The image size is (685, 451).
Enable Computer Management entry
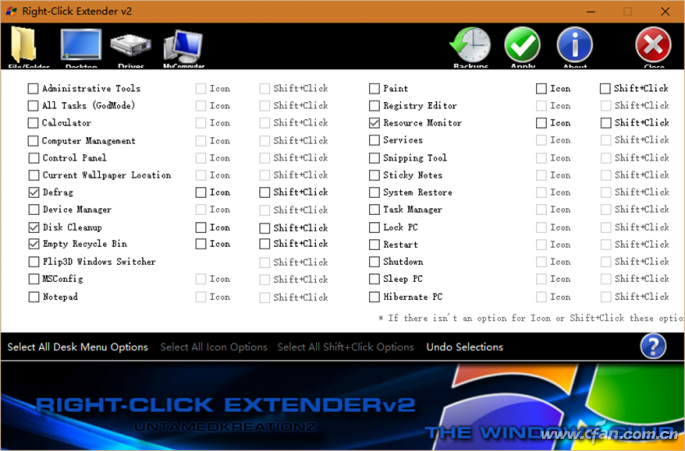pyautogui.click(x=33, y=141)
